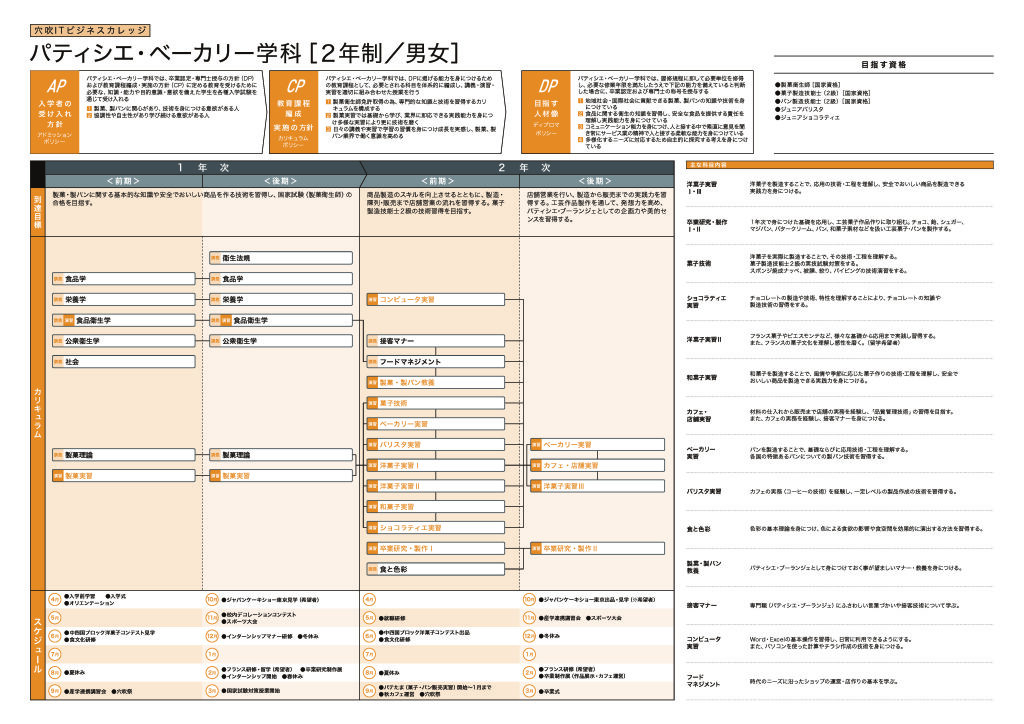This screenshot has width=1024, height=724.
Task: Select the 入学前学習 schedule entry
Action: click(80, 597)
